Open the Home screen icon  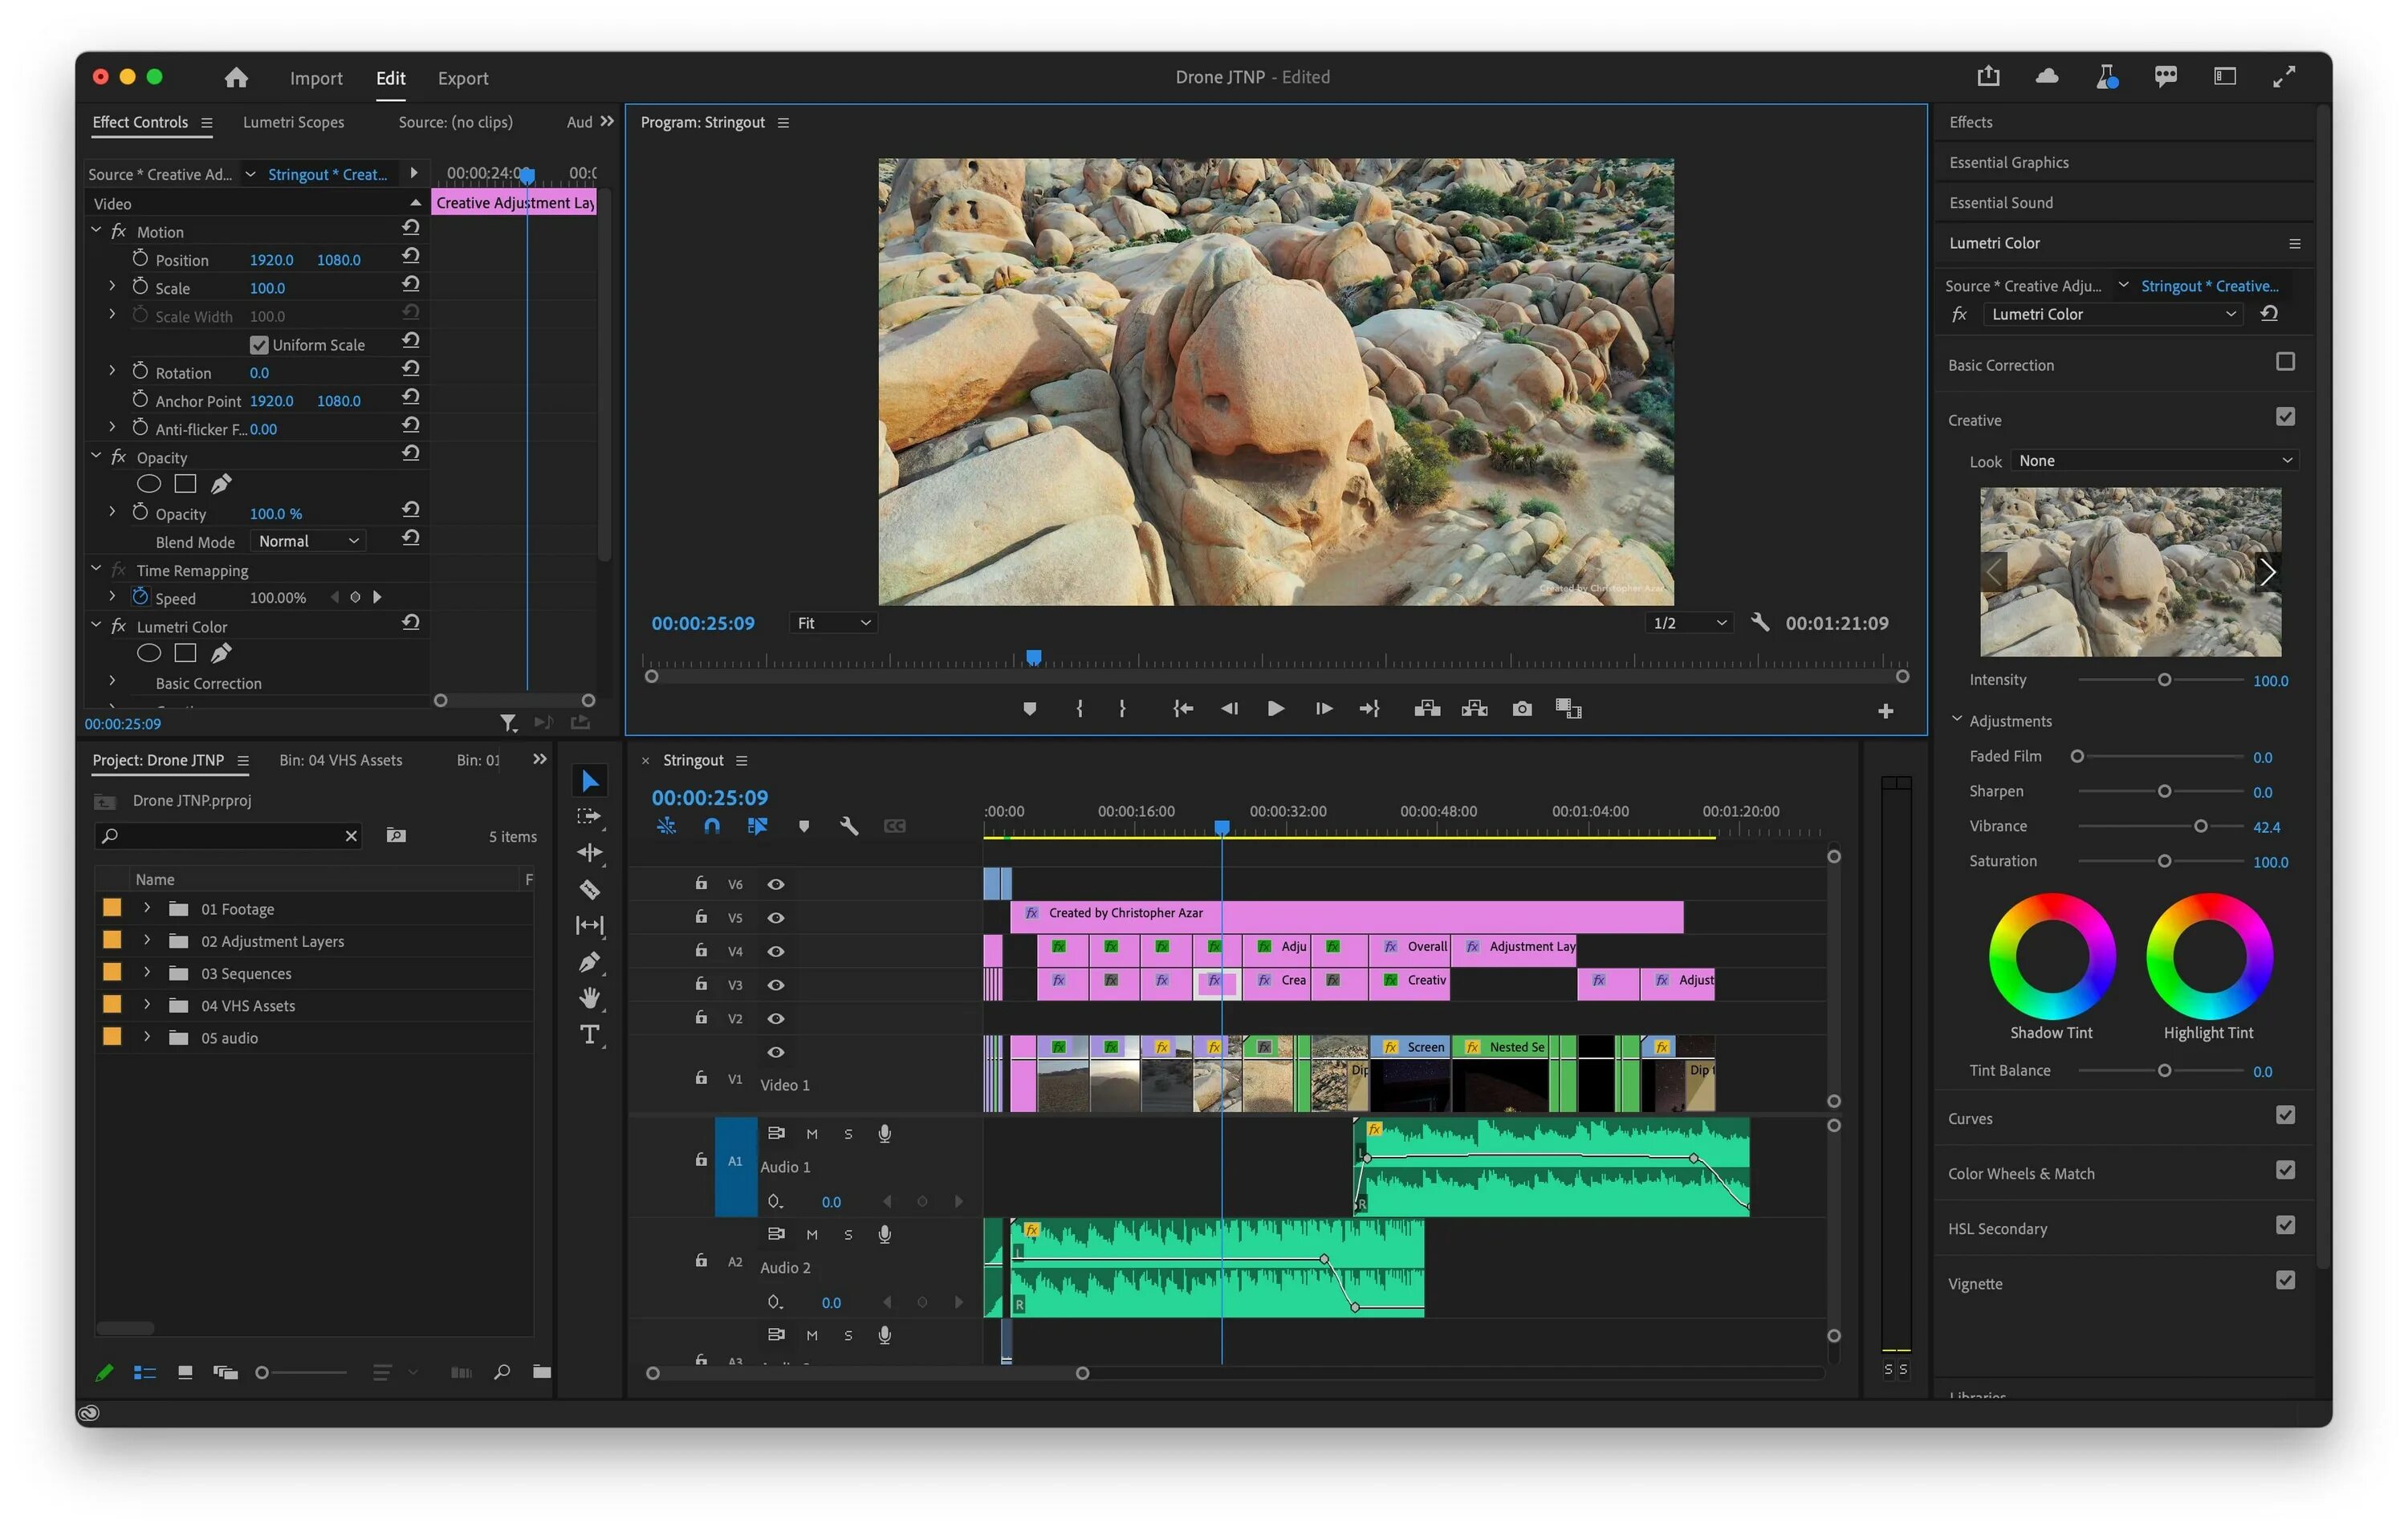[x=236, y=77]
